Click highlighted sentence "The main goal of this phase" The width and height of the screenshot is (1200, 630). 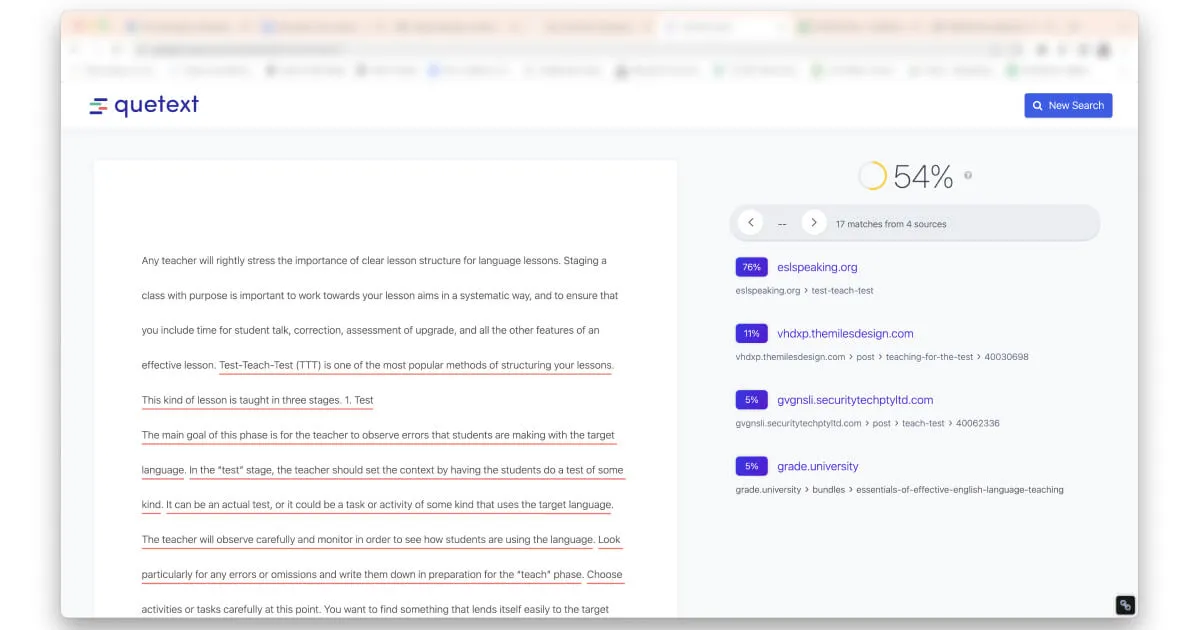[378, 435]
